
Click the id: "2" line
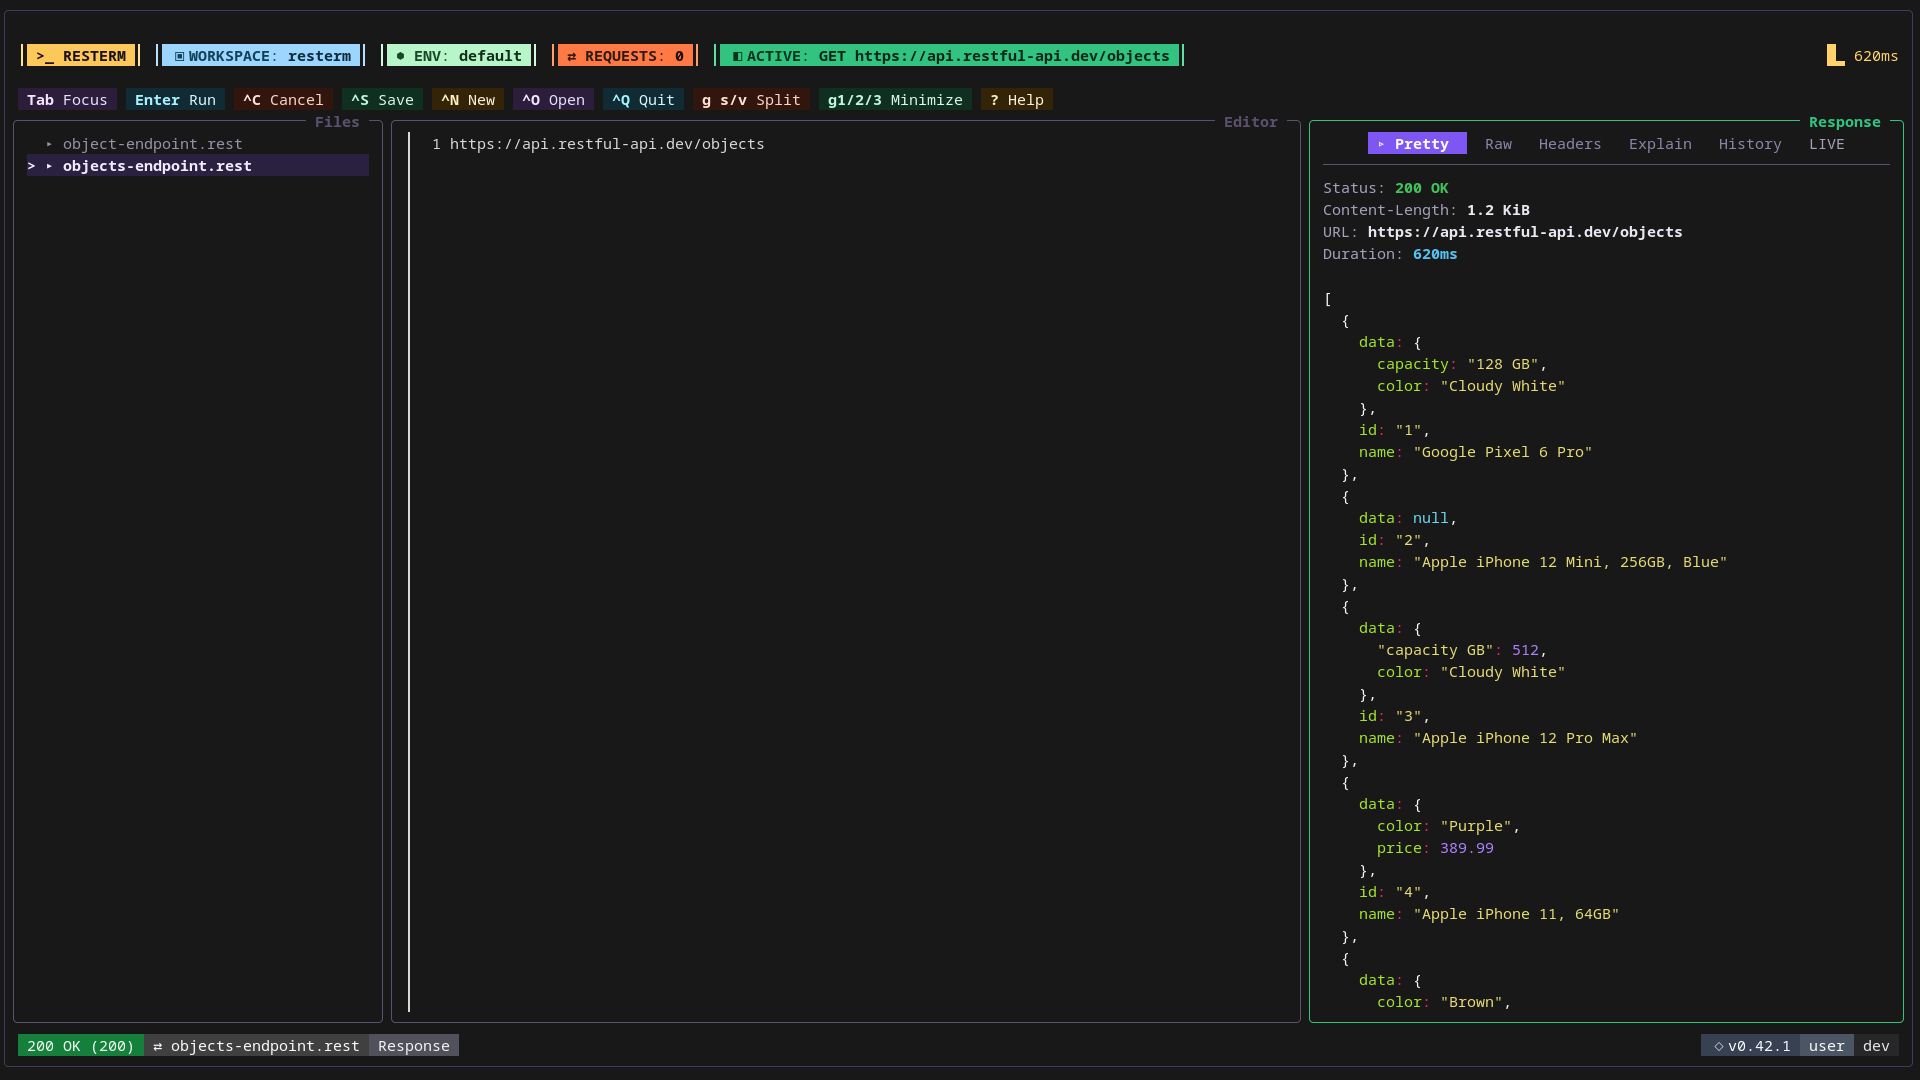(1395, 540)
